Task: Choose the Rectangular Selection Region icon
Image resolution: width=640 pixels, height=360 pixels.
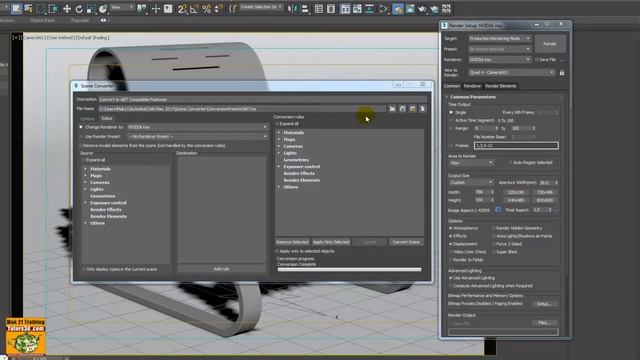Action: click(x=41, y=9)
